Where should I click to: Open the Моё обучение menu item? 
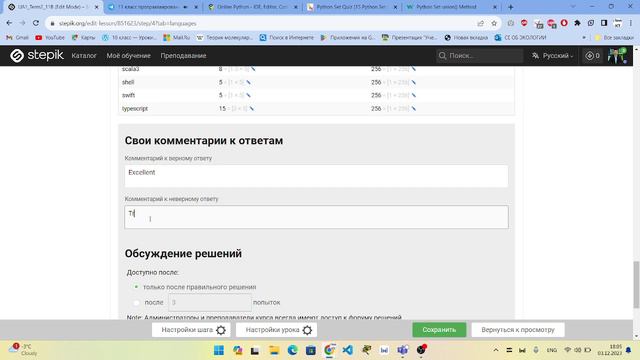(129, 56)
